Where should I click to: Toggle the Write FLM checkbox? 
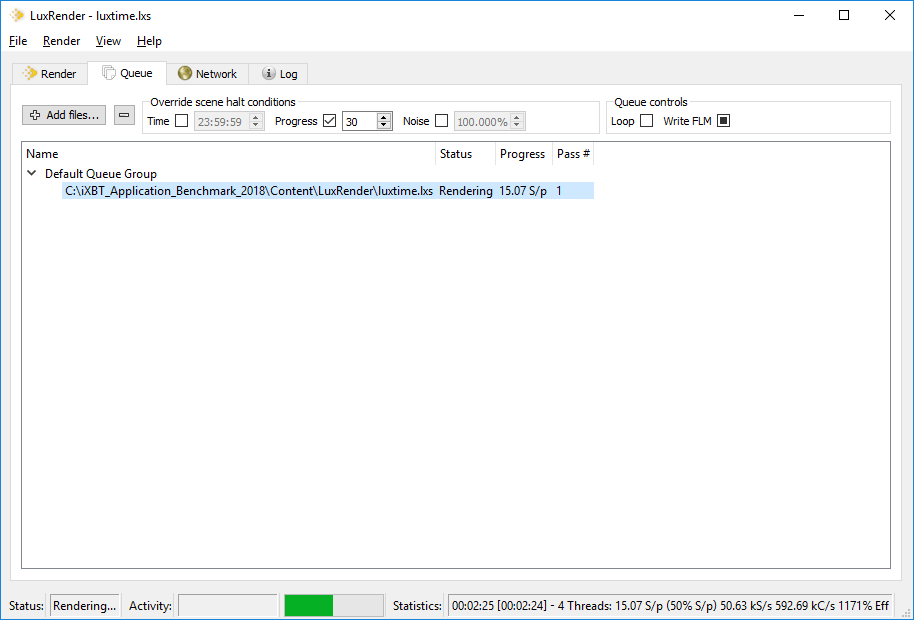coord(723,121)
